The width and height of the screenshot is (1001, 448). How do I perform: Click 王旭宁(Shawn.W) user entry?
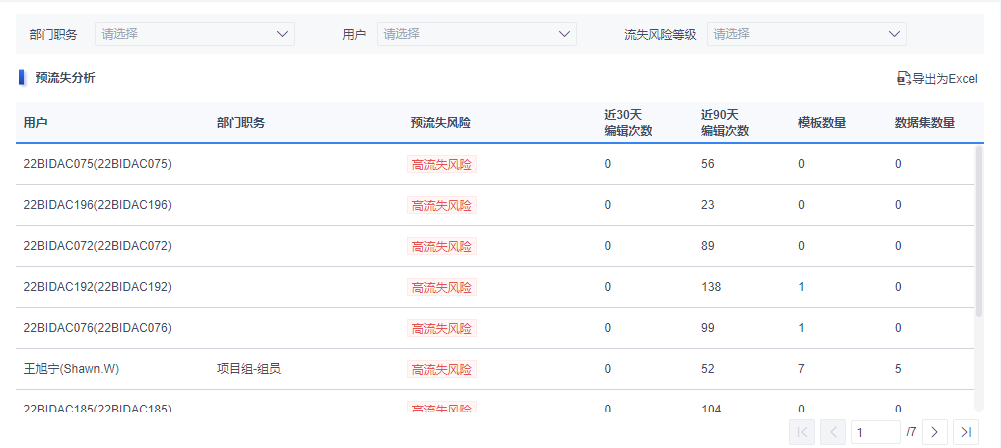71,369
